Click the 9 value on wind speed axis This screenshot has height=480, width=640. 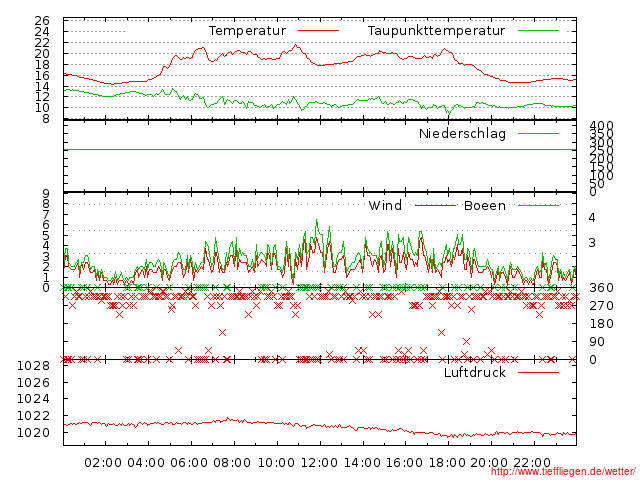[46, 193]
